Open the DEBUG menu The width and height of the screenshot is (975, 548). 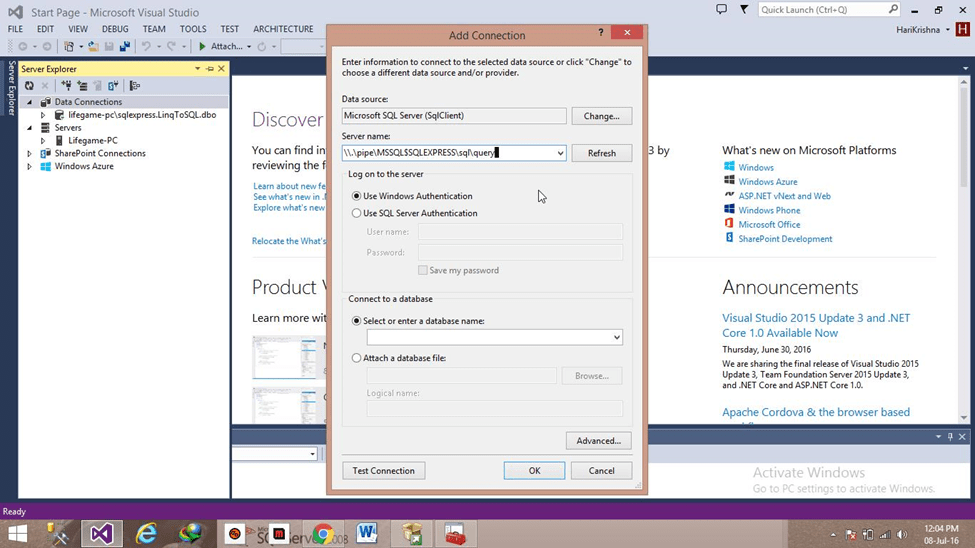point(115,29)
